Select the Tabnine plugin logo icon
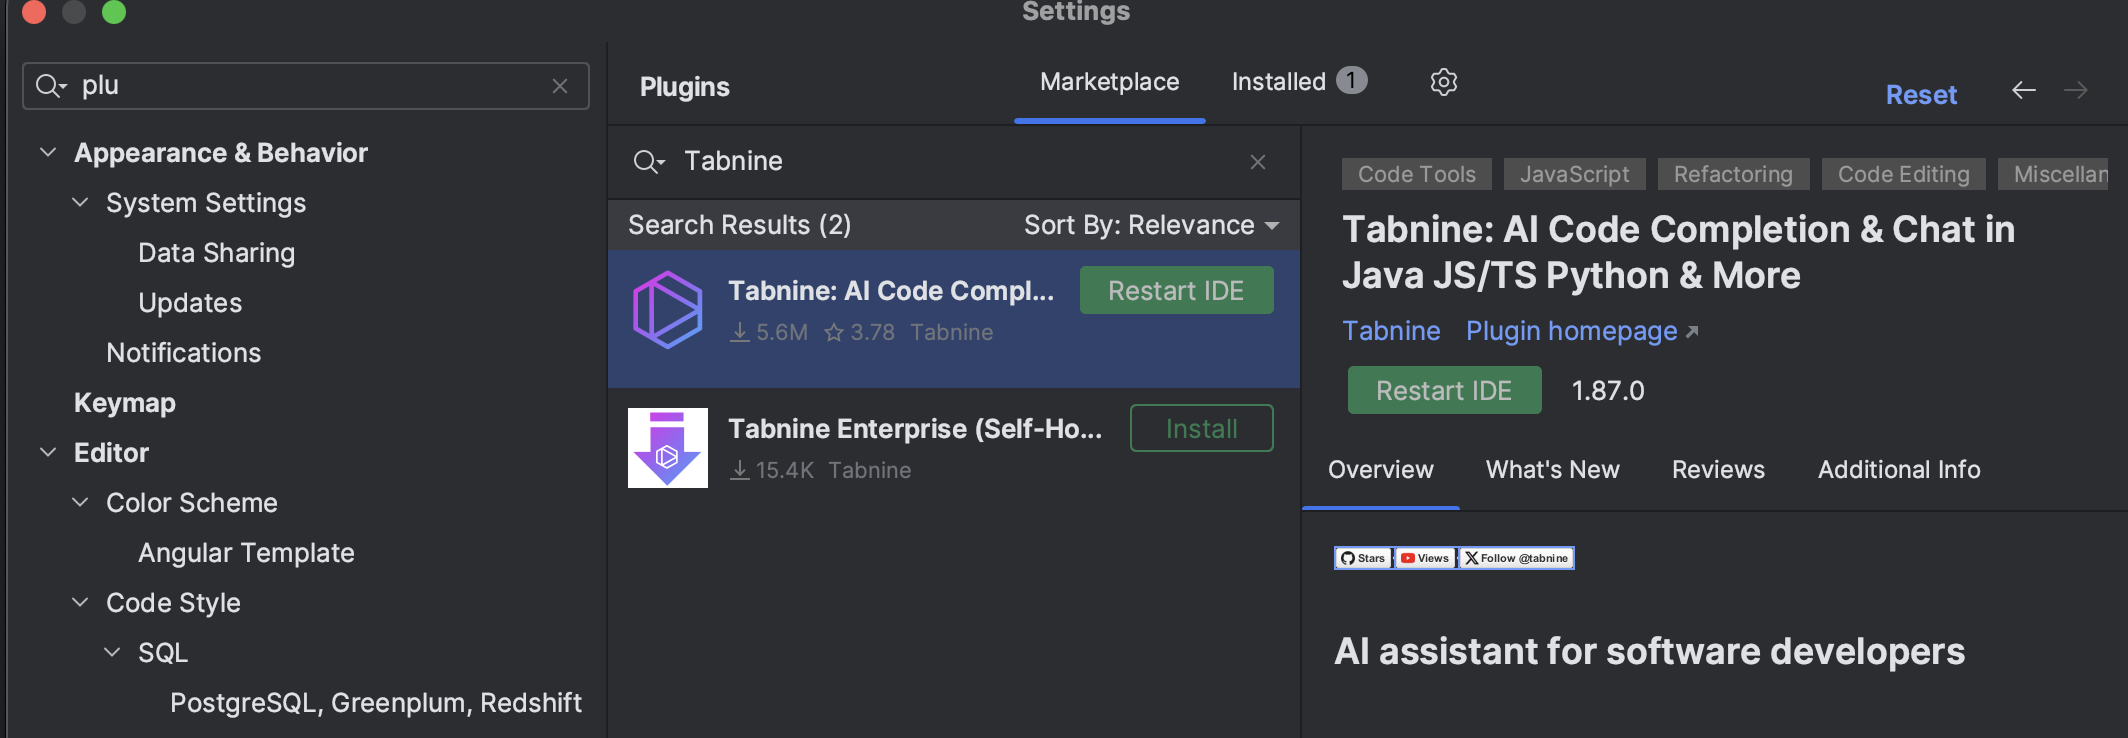Viewport: 2128px width, 738px height. pos(668,310)
